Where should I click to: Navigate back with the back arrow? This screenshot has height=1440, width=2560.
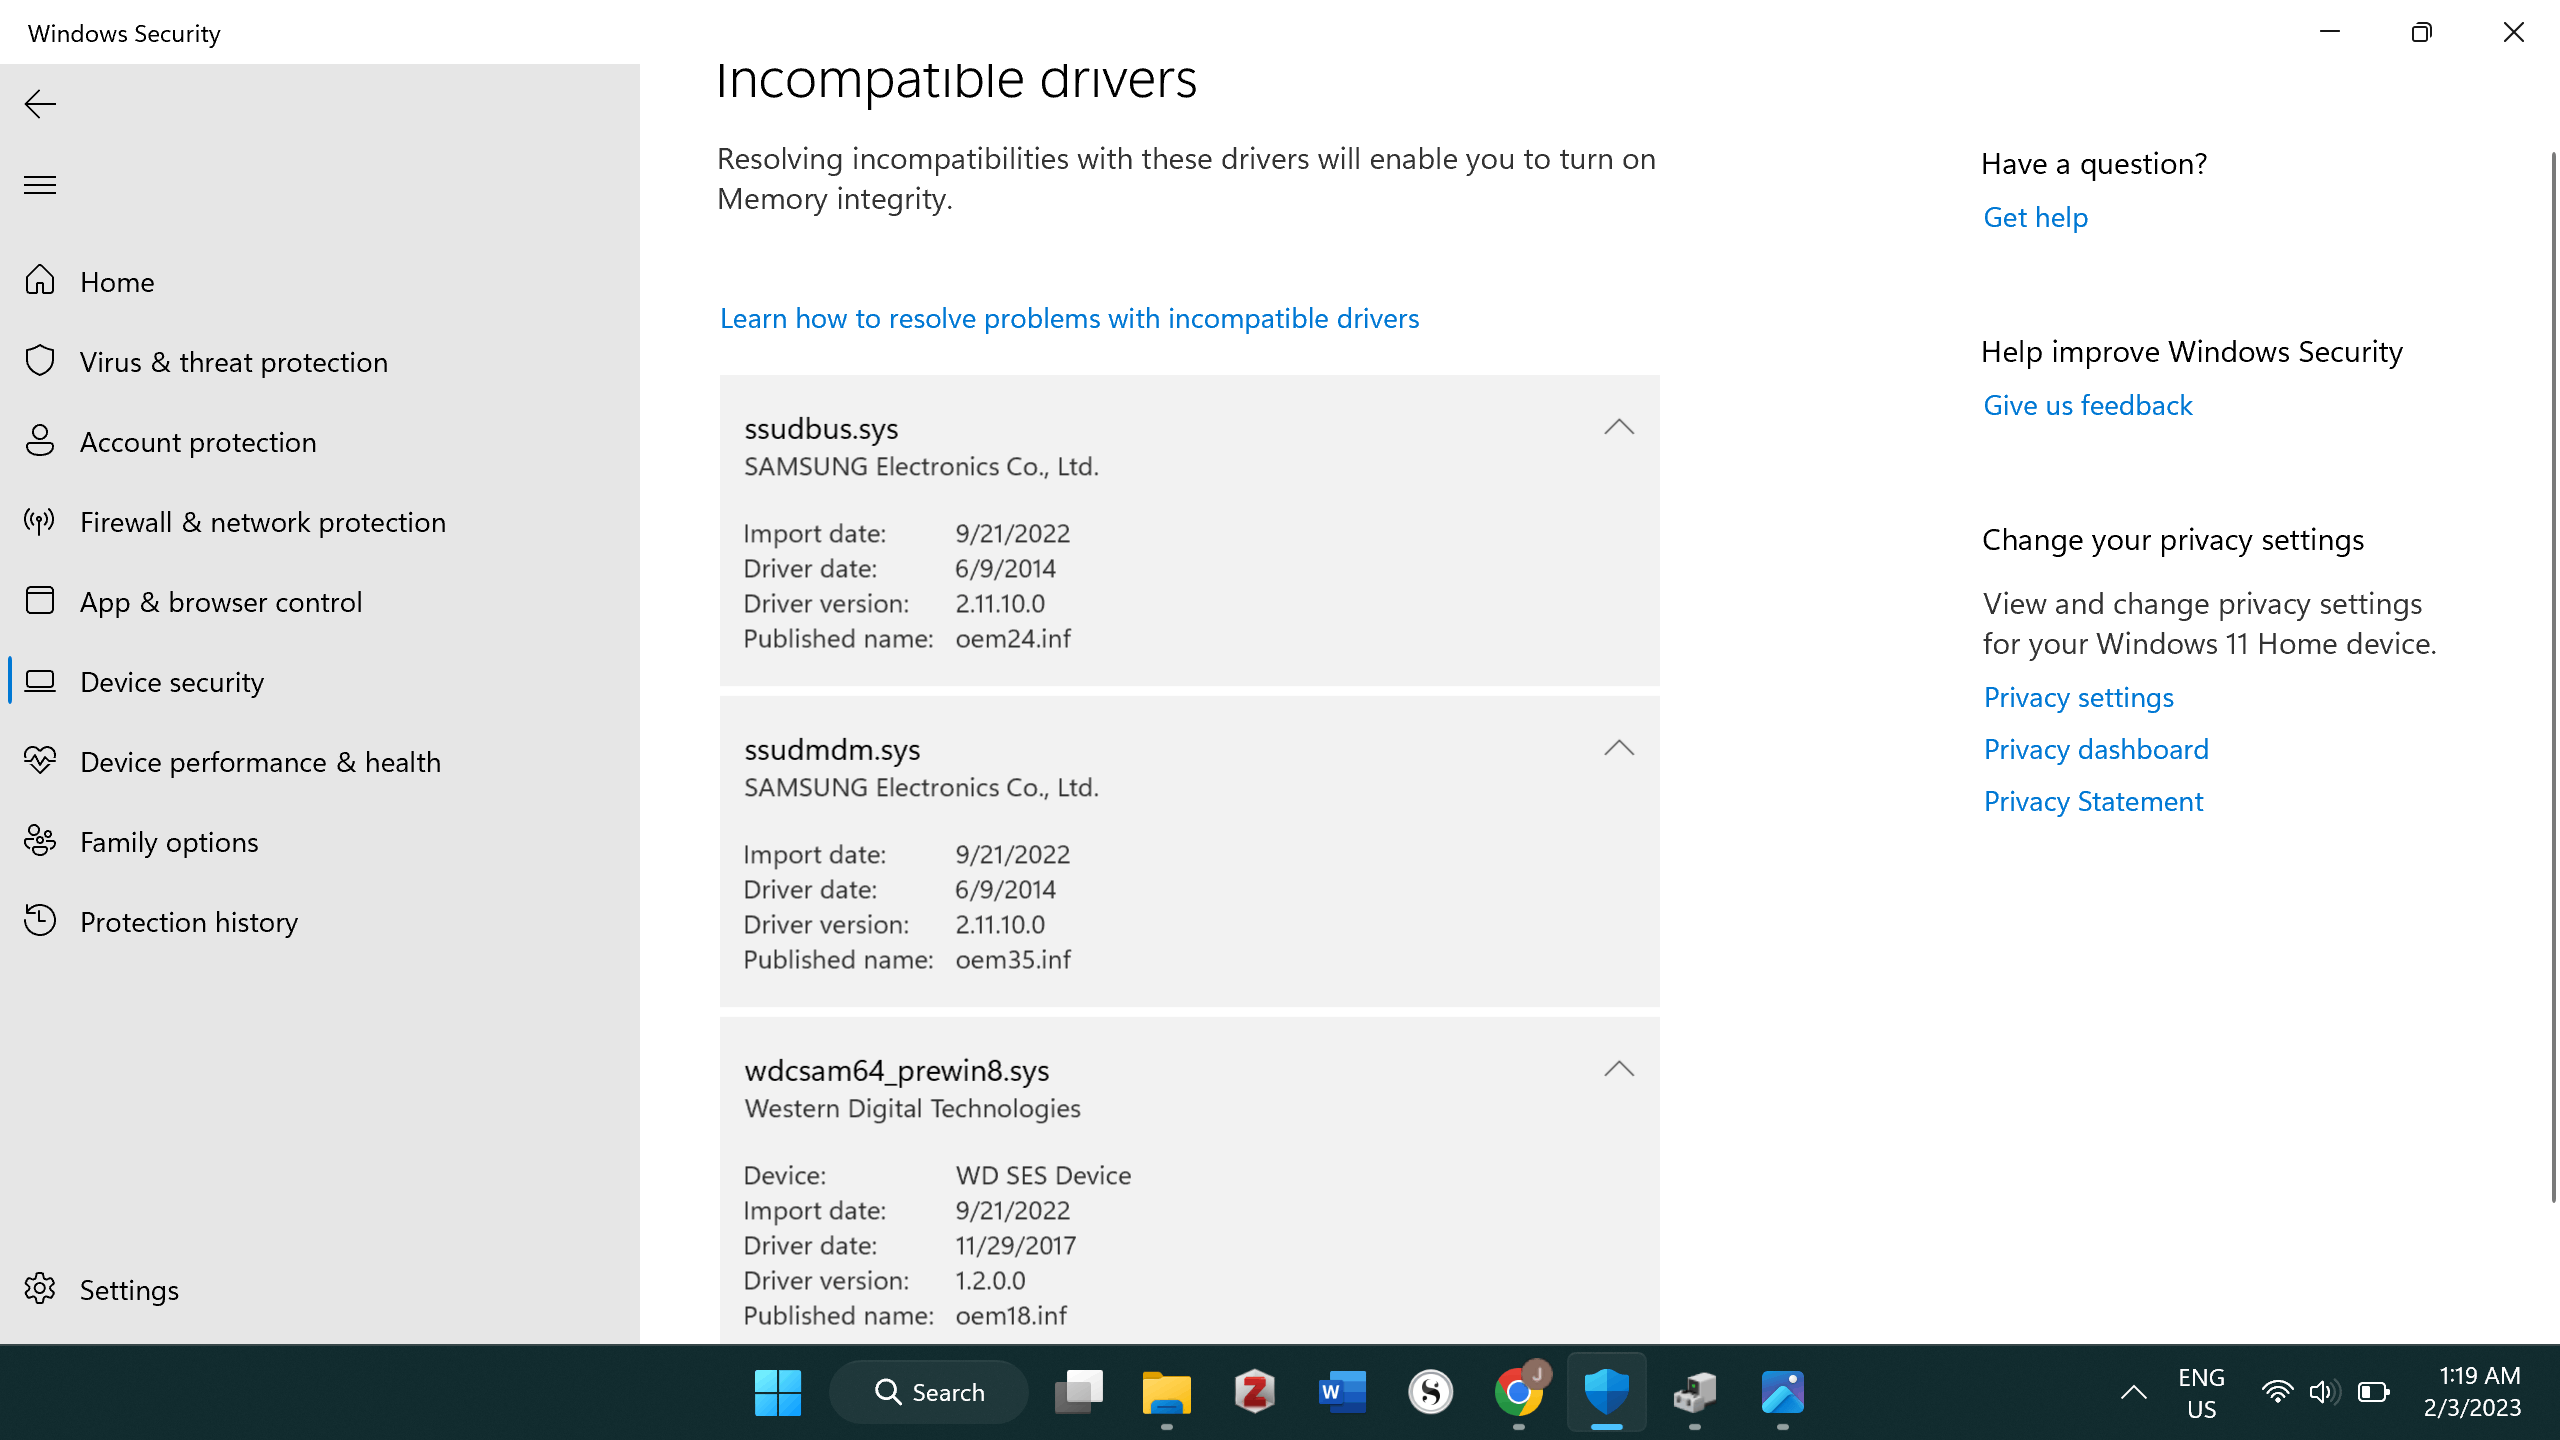pos(39,104)
